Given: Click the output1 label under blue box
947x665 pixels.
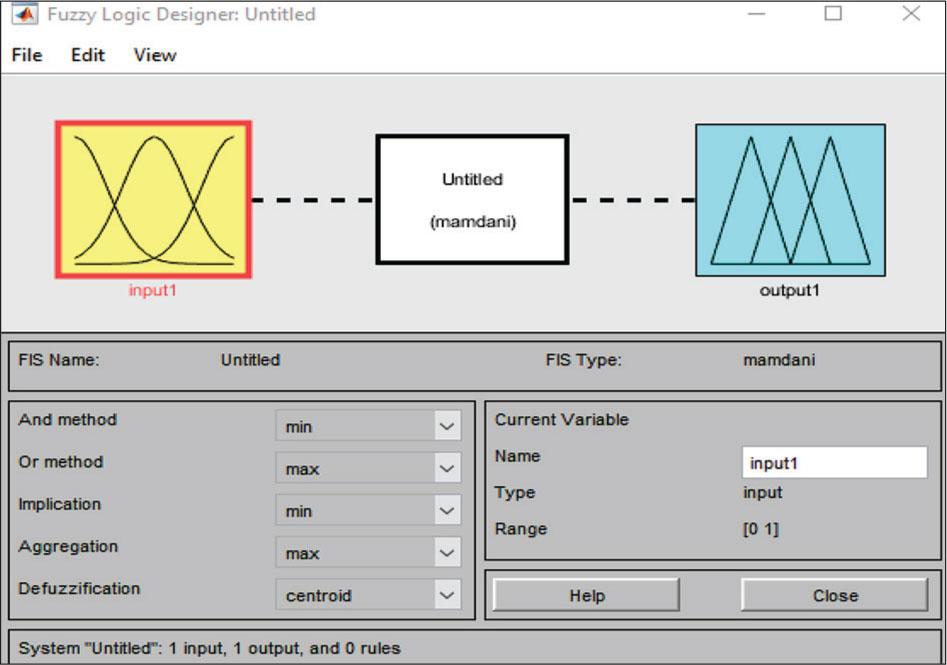Looking at the screenshot, I should [789, 291].
